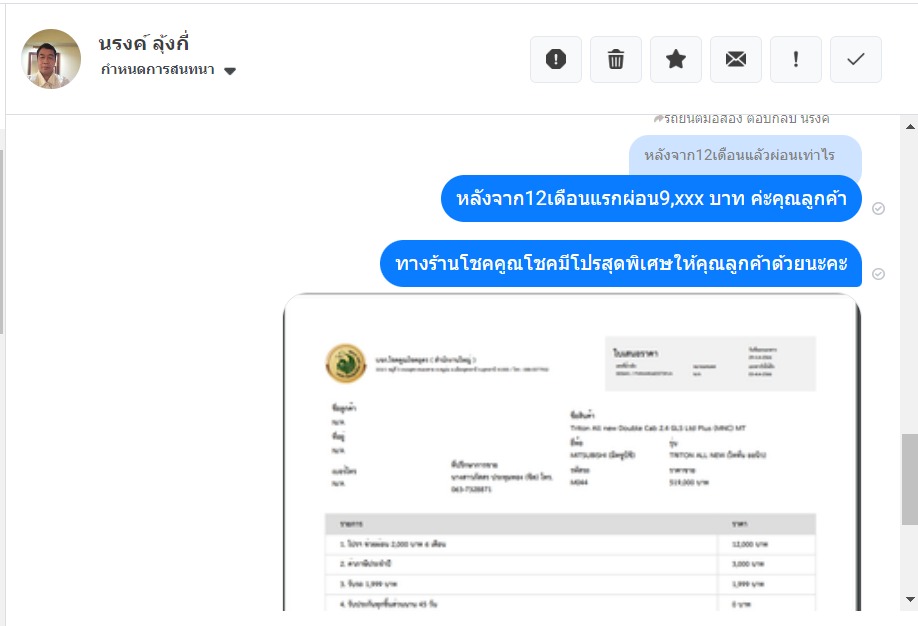View delivery status icon beside โปรสุดพิเศษ message
Viewport: 918px width, 626px height.
pyautogui.click(x=878, y=274)
